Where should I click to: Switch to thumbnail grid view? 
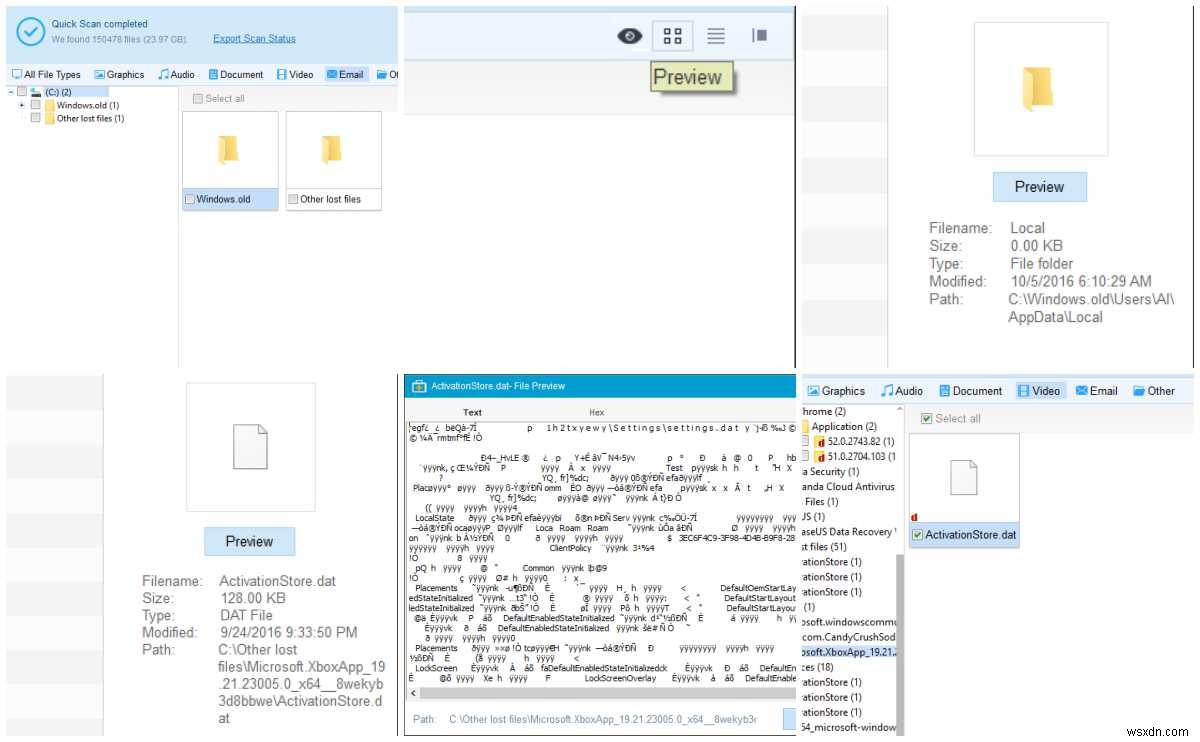[672, 34]
